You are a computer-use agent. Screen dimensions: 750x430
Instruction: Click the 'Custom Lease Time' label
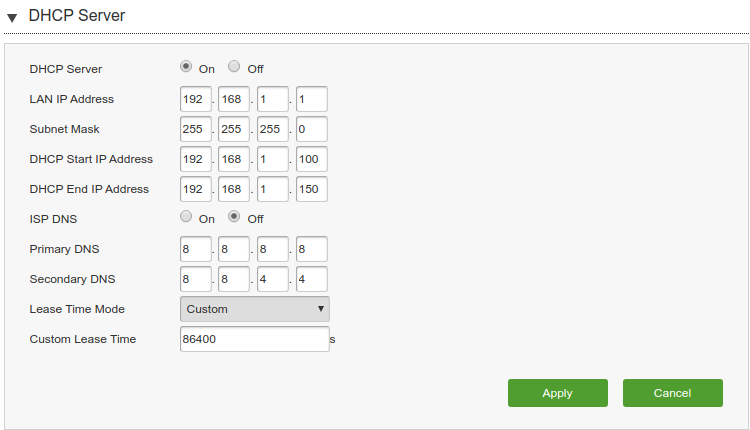click(83, 339)
